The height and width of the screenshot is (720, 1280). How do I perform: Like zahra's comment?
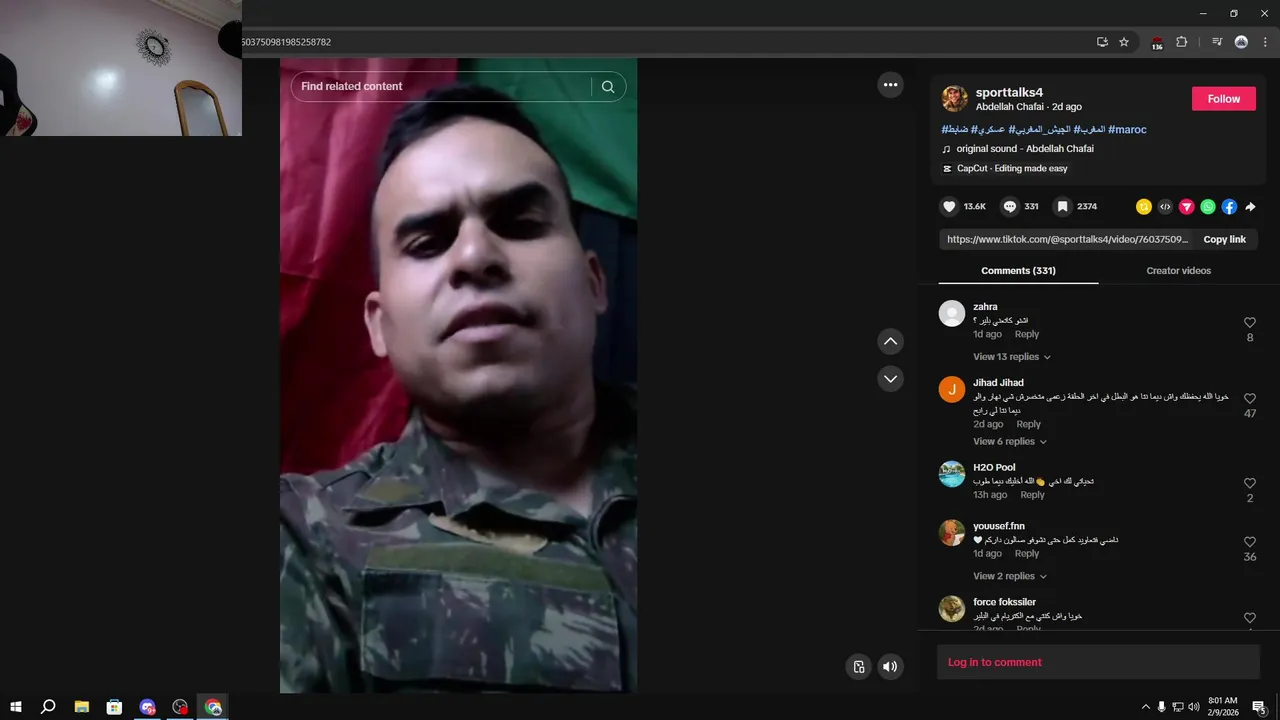[1250, 323]
